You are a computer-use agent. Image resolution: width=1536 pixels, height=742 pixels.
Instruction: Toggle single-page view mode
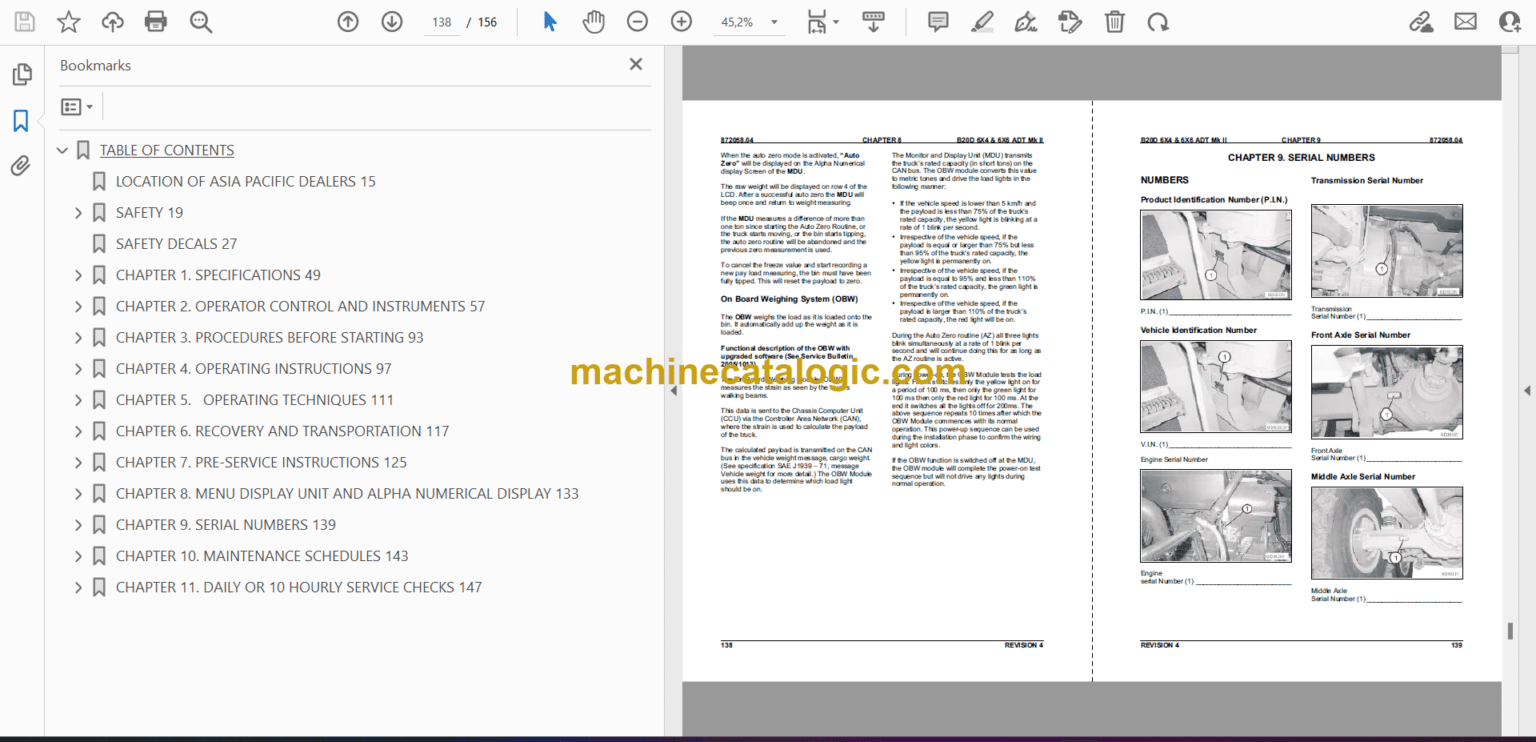point(818,20)
